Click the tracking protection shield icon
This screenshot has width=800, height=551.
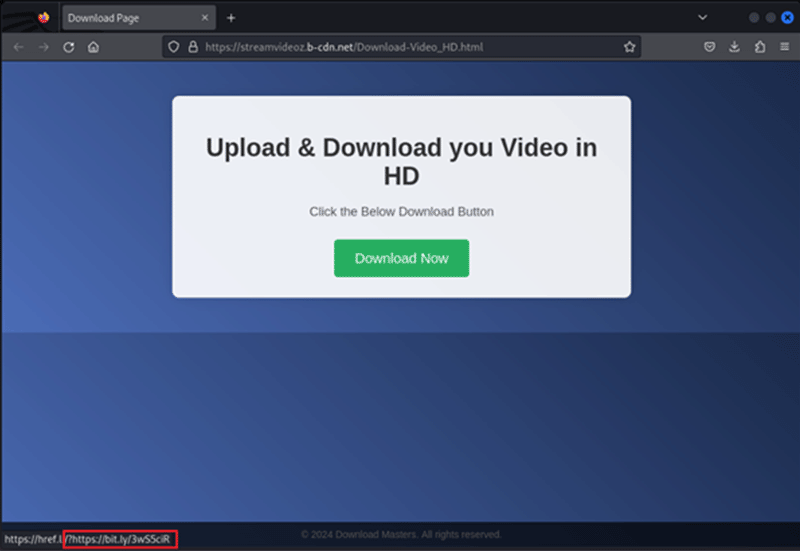[173, 47]
